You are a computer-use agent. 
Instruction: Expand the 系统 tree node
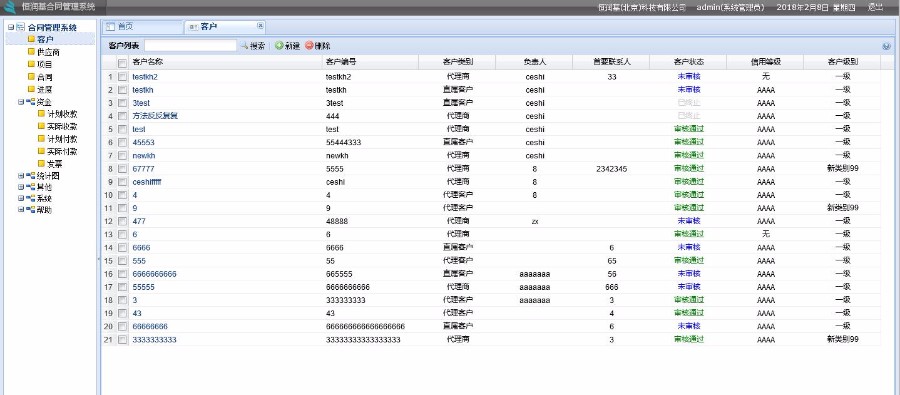coord(21,199)
